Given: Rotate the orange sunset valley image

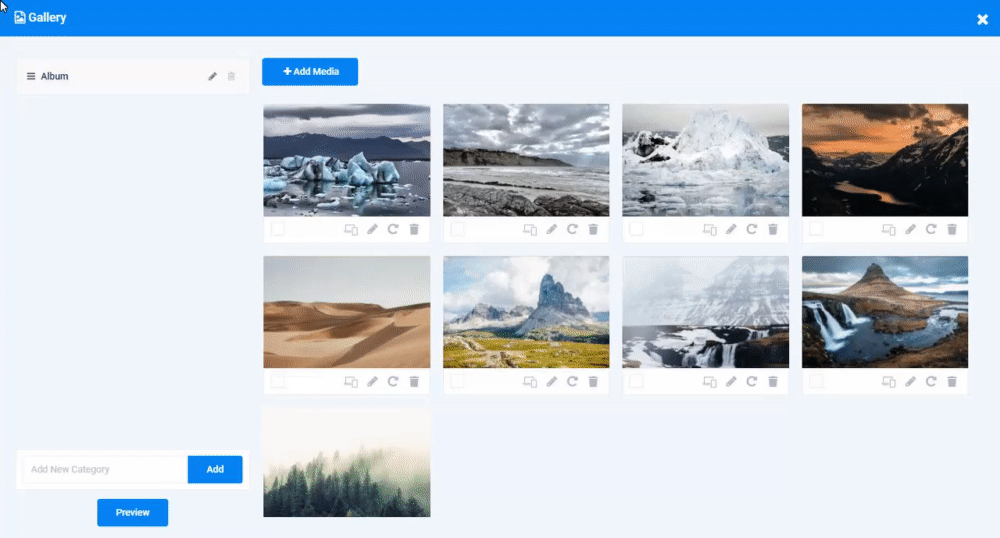Looking at the screenshot, I should (x=931, y=229).
